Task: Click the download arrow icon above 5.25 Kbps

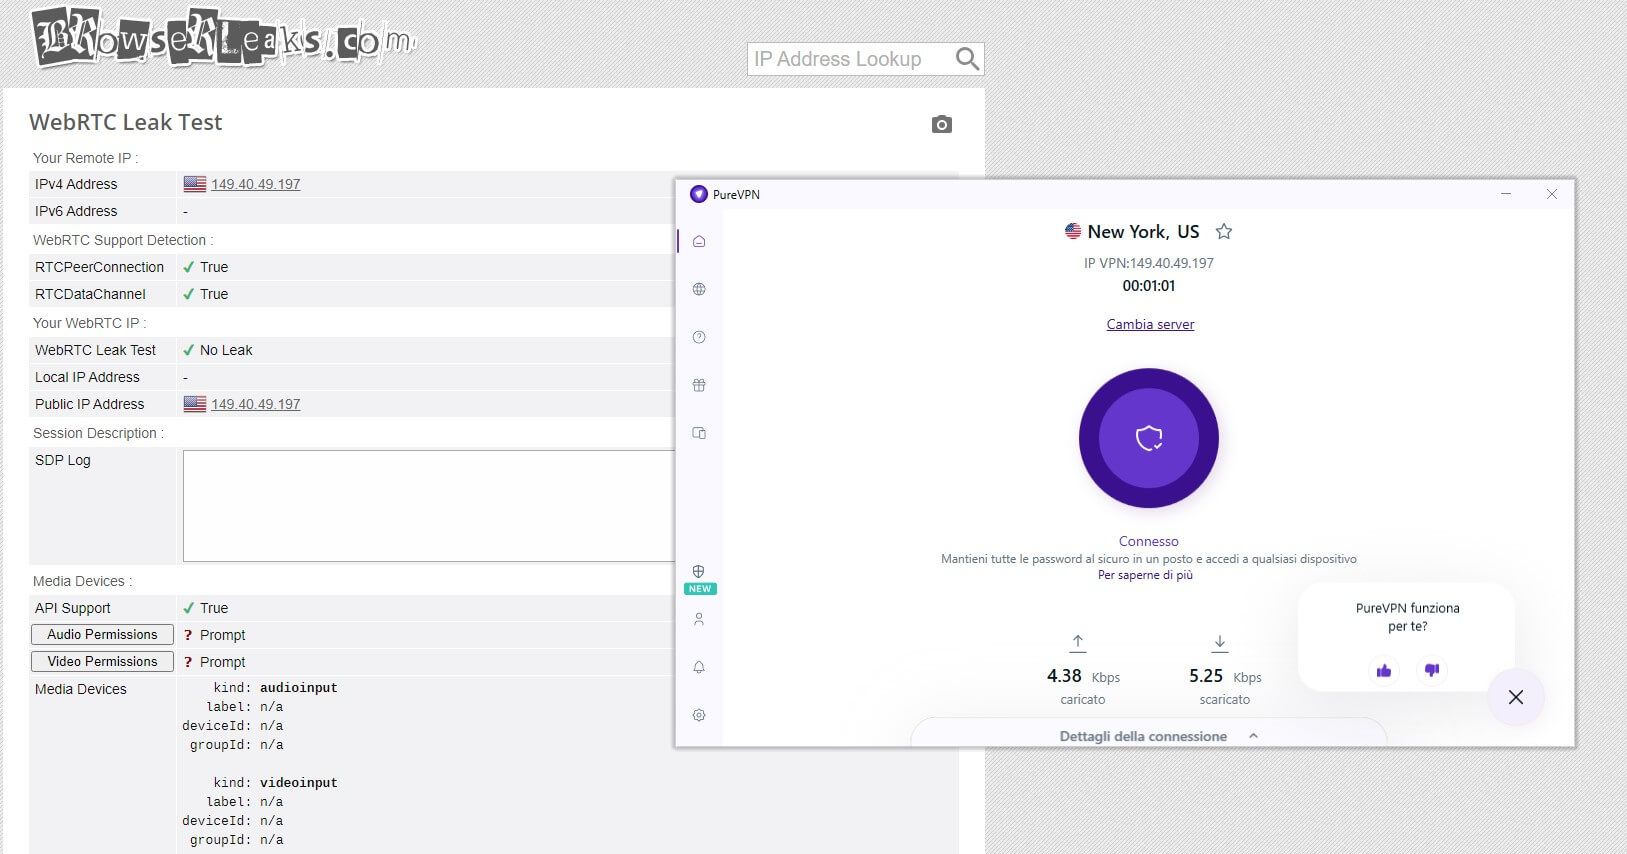Action: click(x=1220, y=643)
